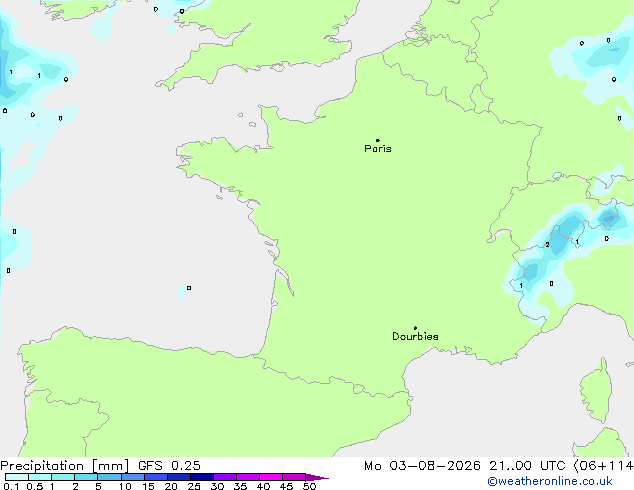Click the '0.1' legend scale label
The height and width of the screenshot is (490, 634).
pyautogui.click(x=11, y=486)
